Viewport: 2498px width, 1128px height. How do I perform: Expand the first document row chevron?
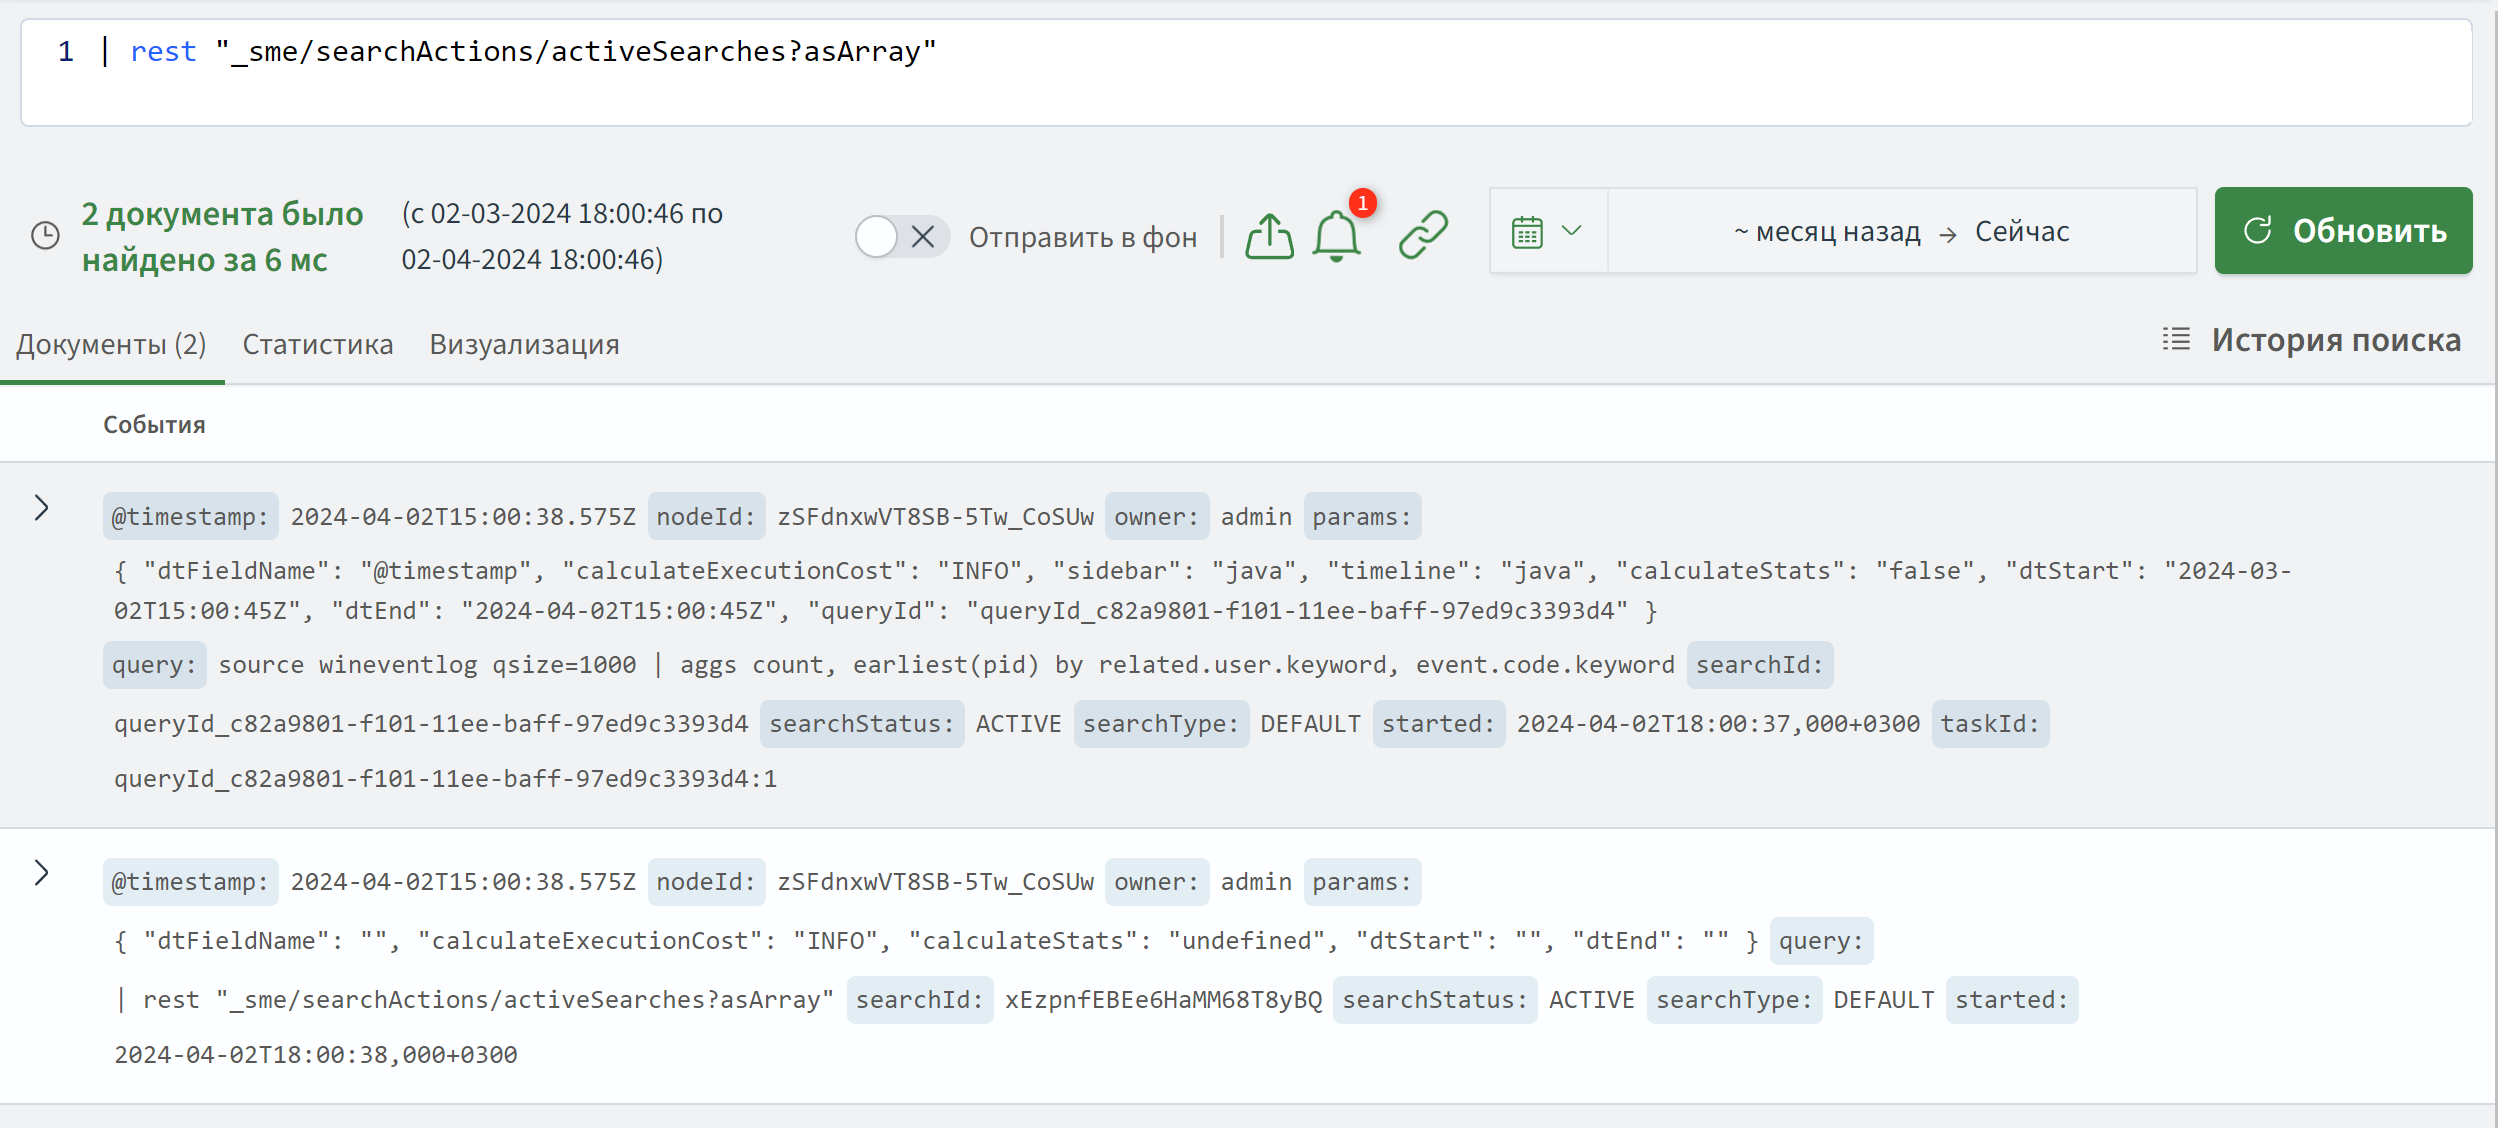point(41,508)
